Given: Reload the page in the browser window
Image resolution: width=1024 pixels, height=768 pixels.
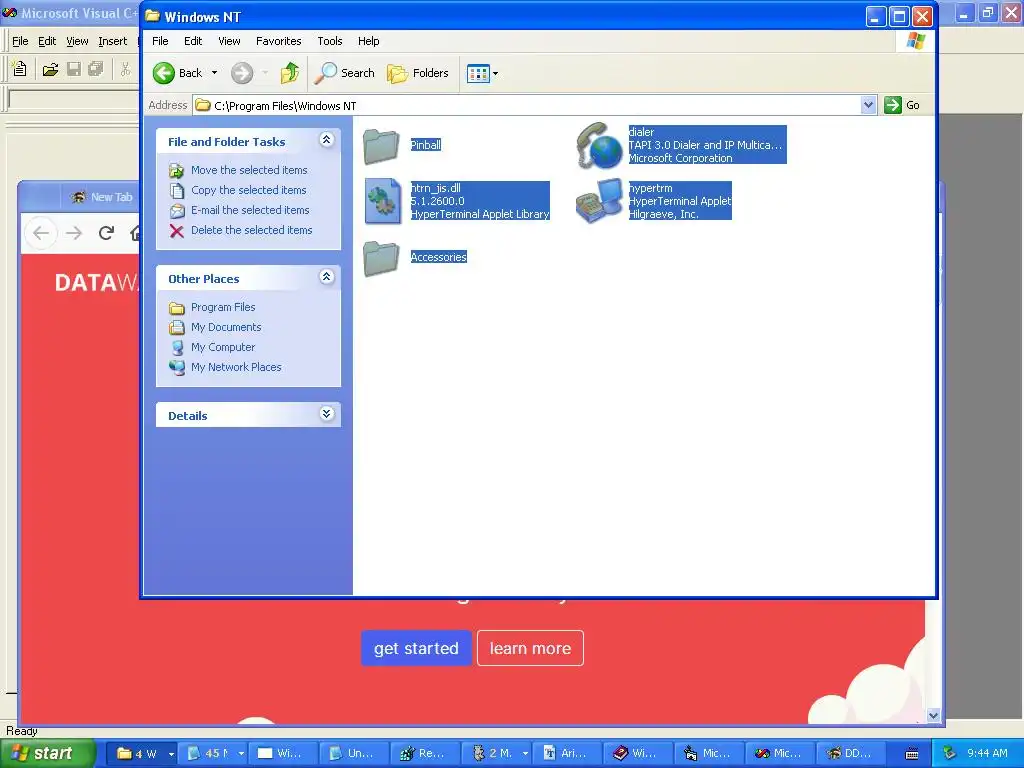Looking at the screenshot, I should tap(106, 233).
